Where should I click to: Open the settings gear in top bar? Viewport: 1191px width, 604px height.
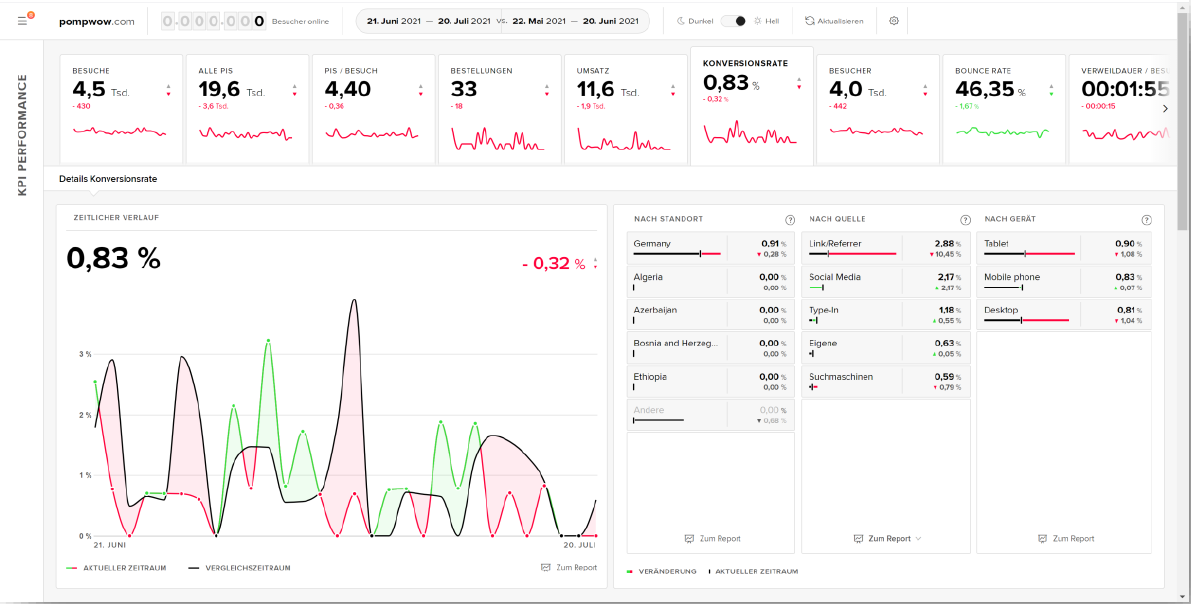[894, 21]
